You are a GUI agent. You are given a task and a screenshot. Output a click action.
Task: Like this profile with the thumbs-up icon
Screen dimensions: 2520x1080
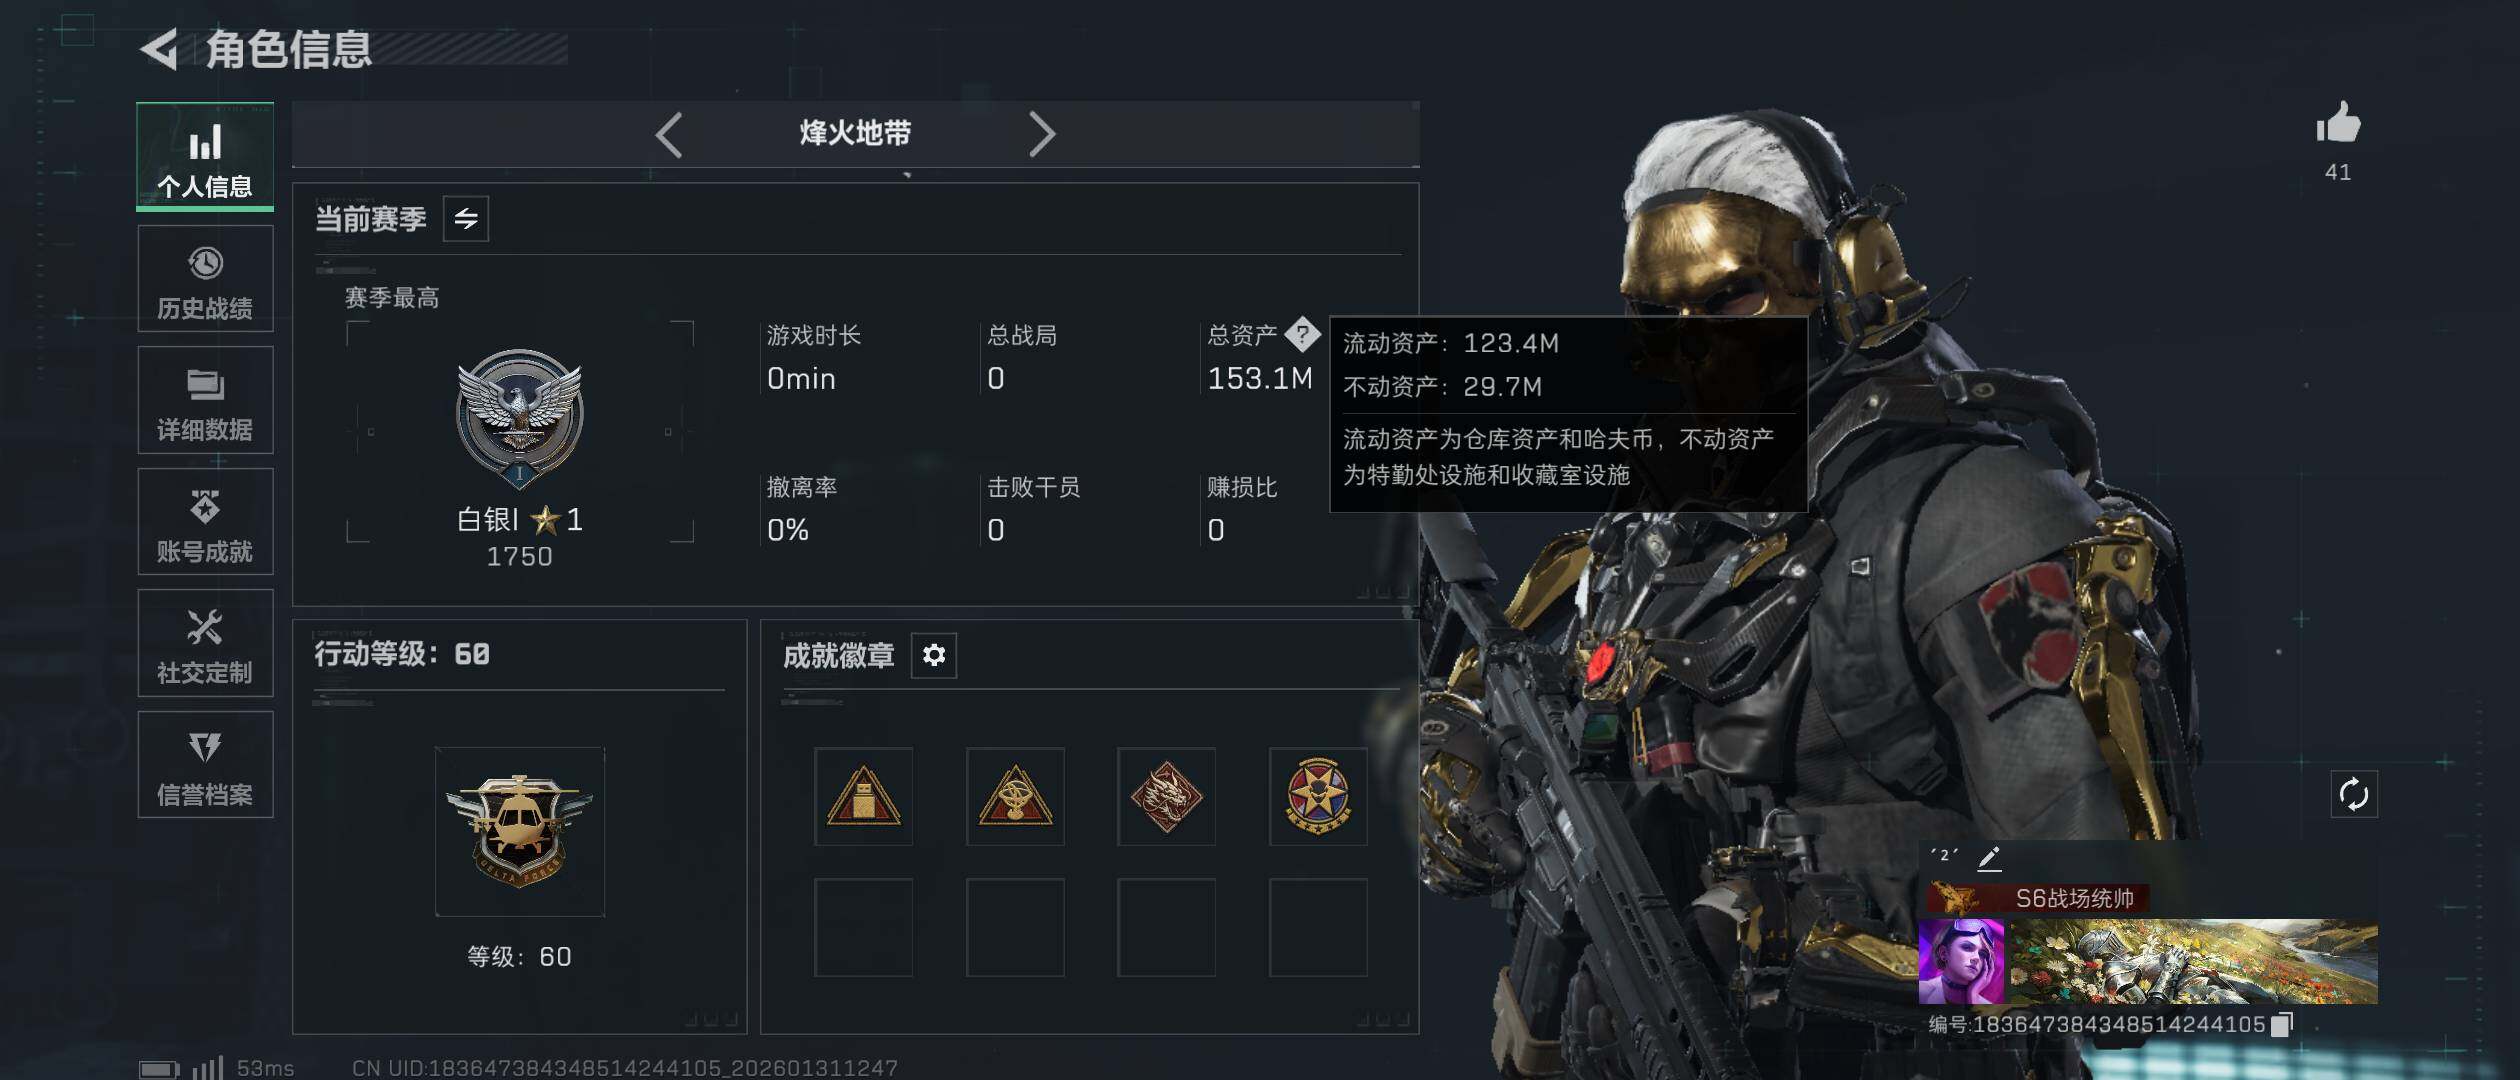coord(2338,124)
